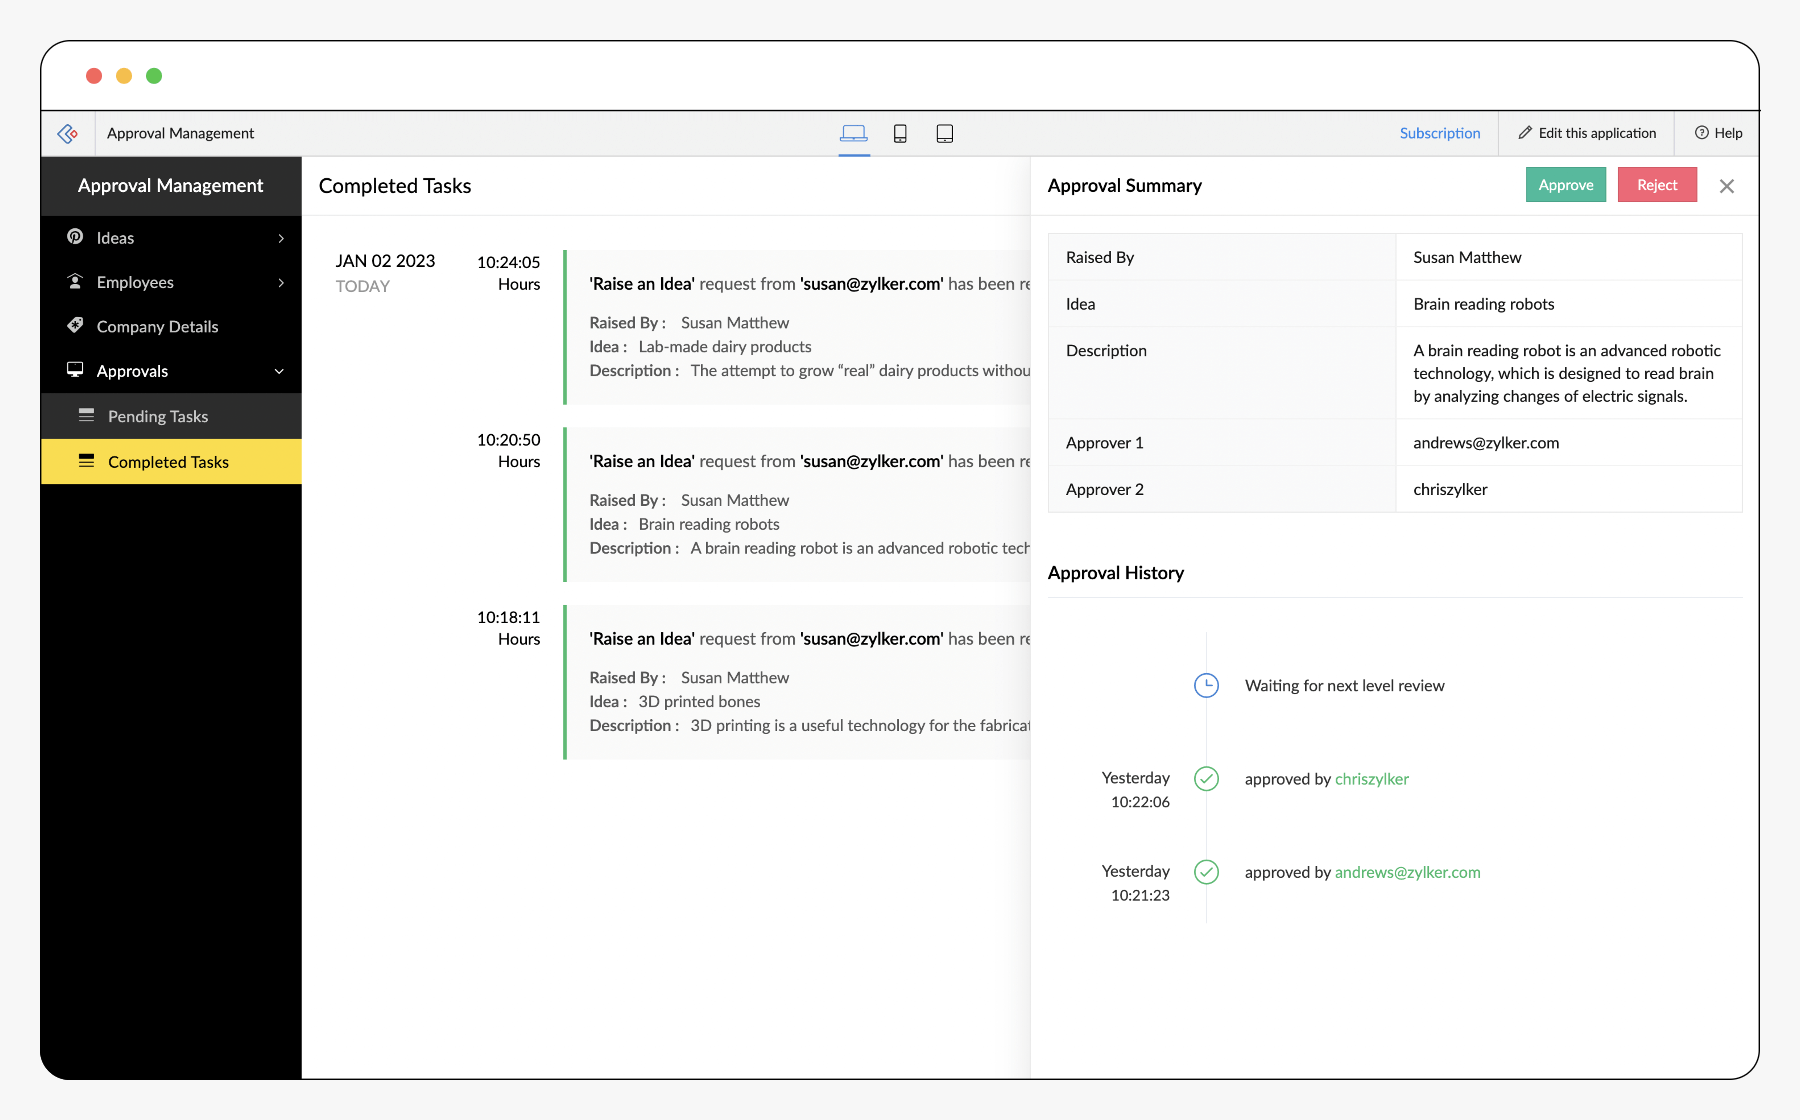1800x1120 pixels.
Task: Click the Approvals monitor icon
Action: pos(75,370)
